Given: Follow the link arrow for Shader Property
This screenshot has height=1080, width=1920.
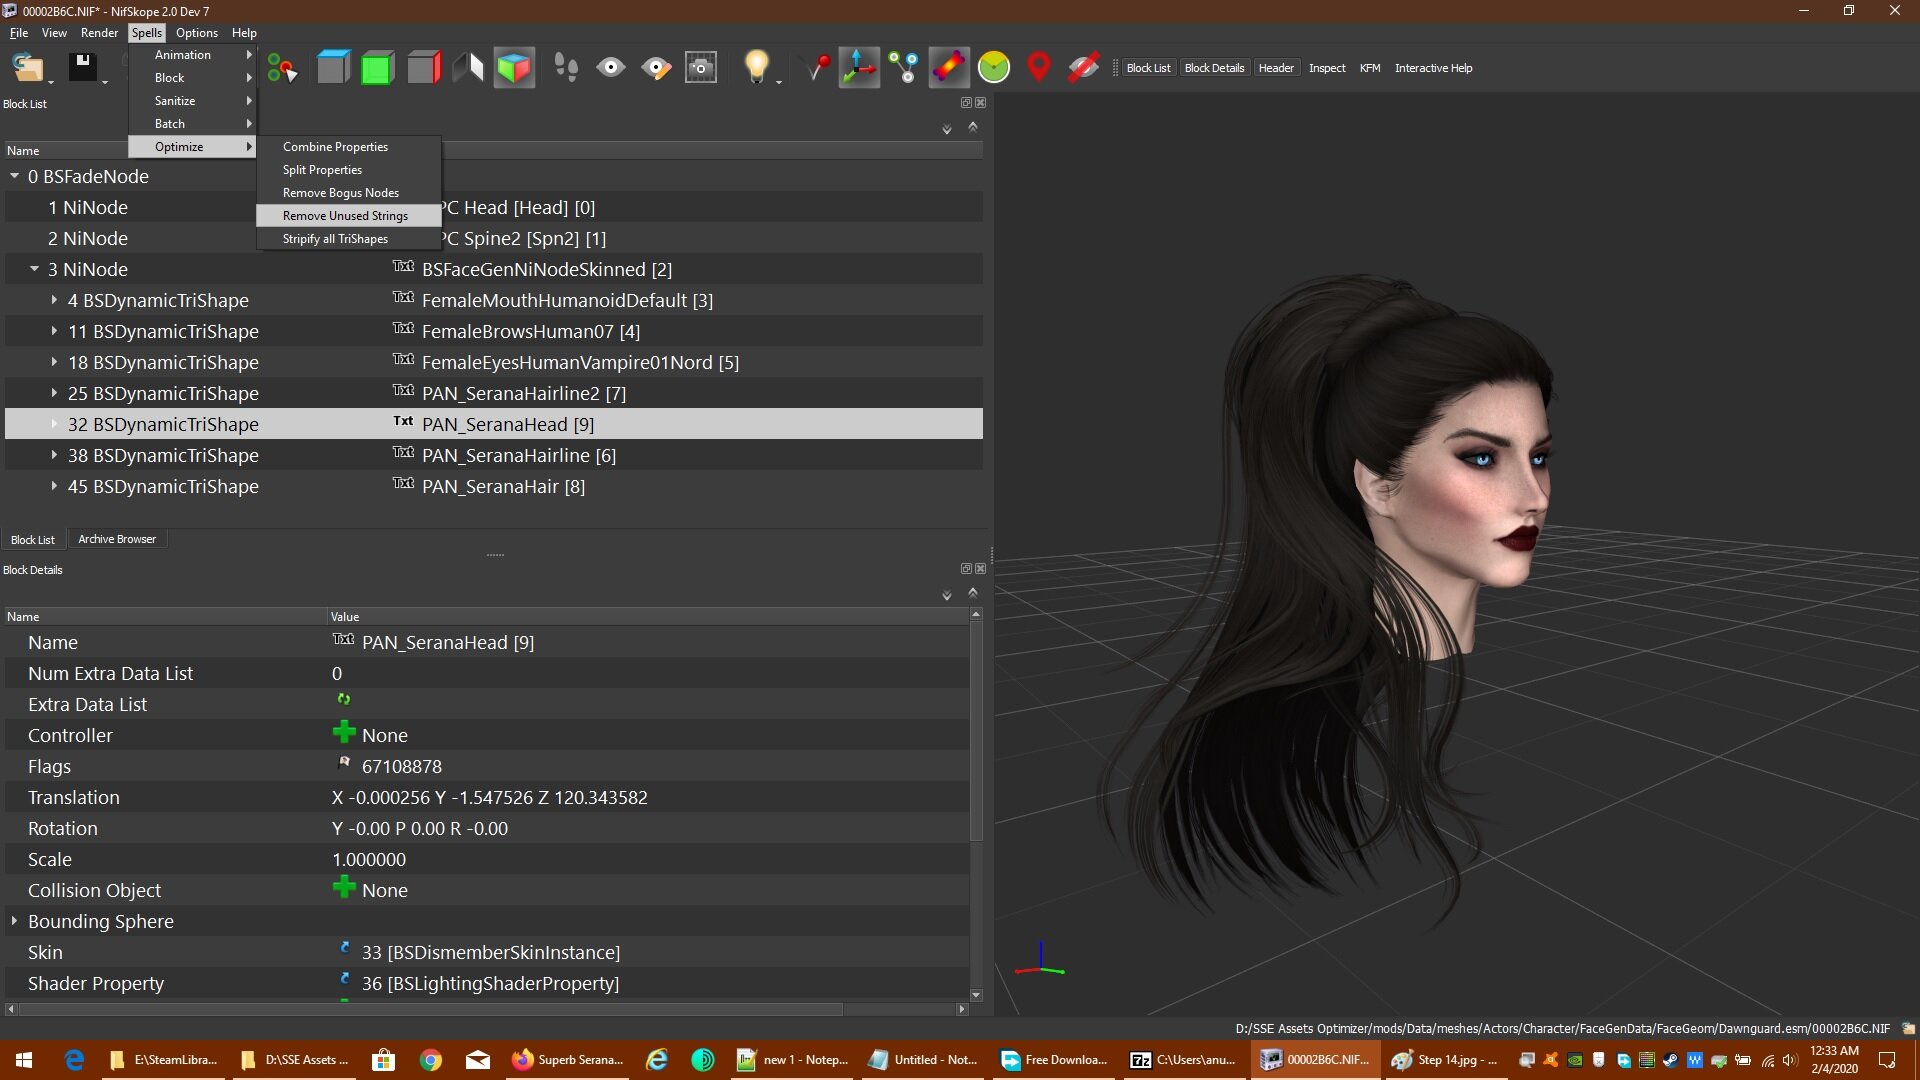Looking at the screenshot, I should pos(345,979).
